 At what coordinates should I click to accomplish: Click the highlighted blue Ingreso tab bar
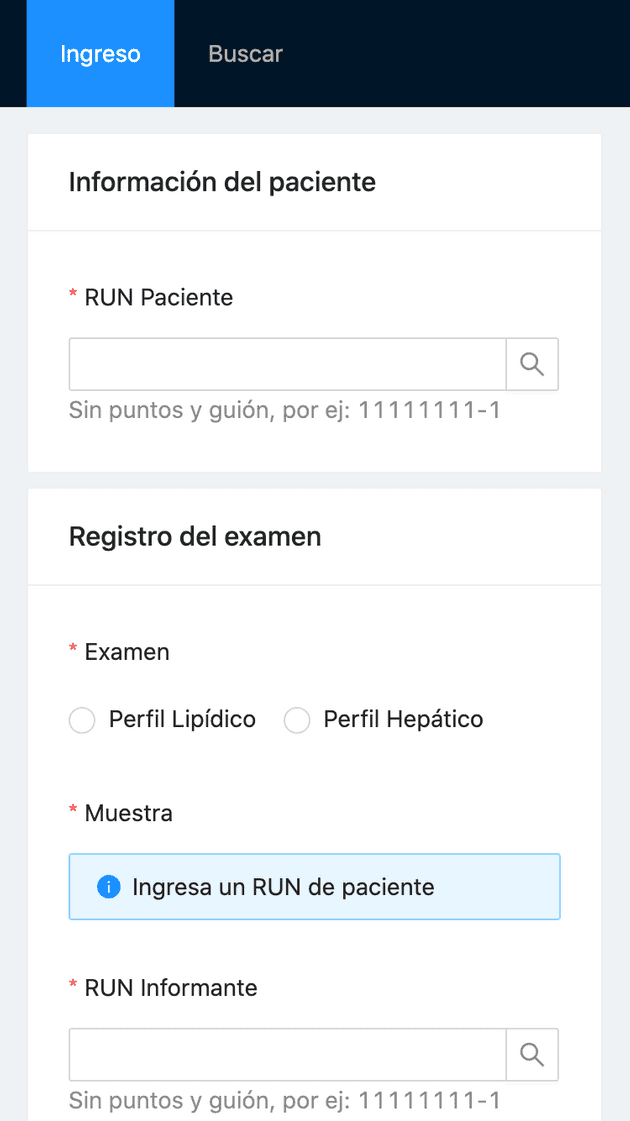pyautogui.click(x=100, y=54)
